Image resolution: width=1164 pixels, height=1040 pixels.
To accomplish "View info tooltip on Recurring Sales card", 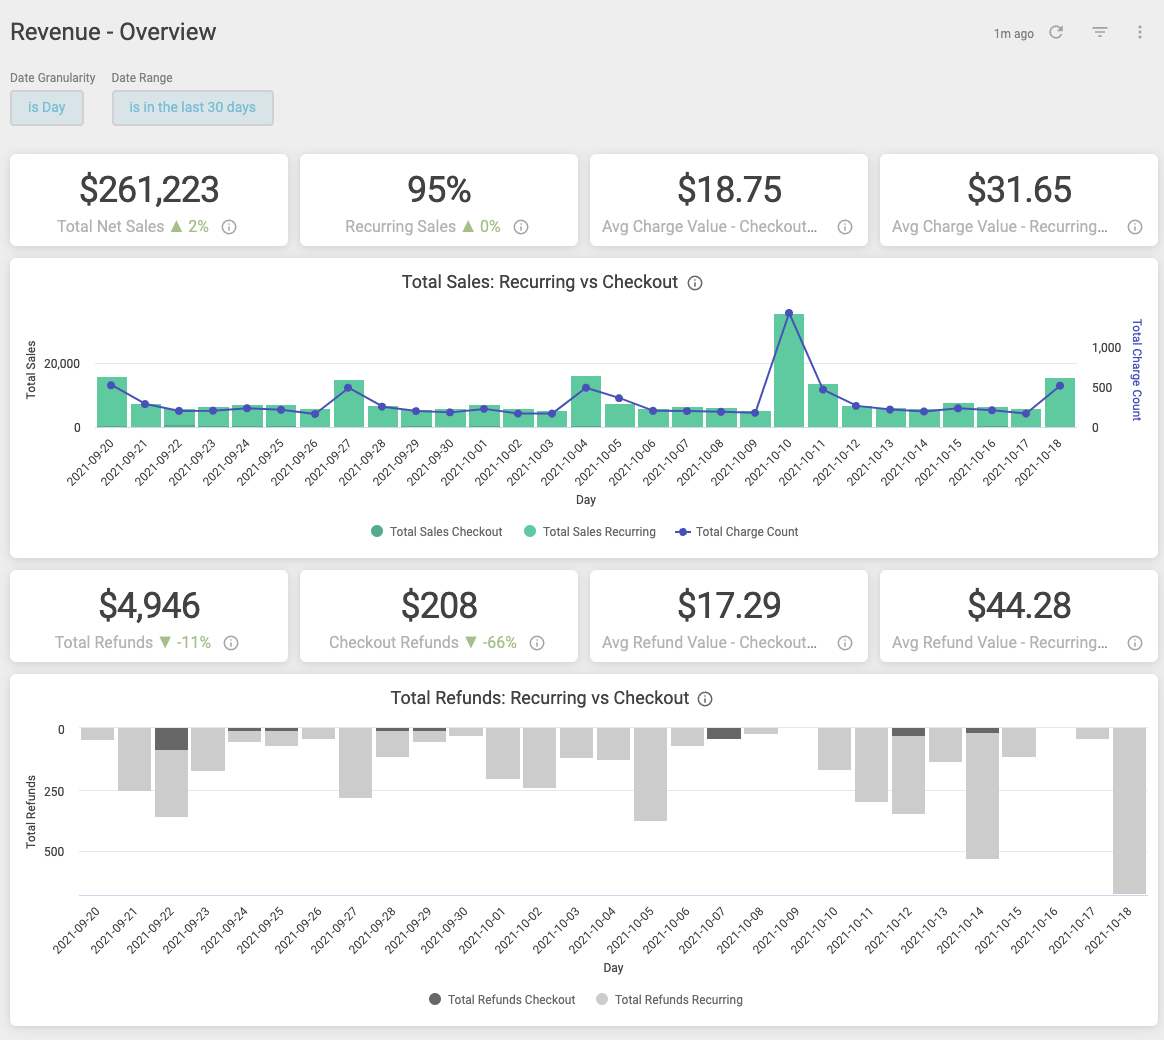I will [x=521, y=227].
